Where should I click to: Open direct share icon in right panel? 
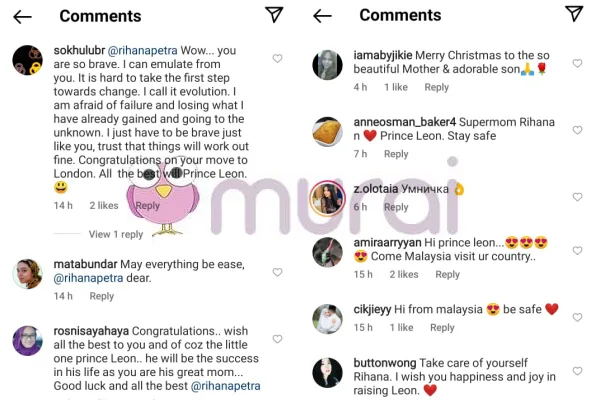click(574, 14)
